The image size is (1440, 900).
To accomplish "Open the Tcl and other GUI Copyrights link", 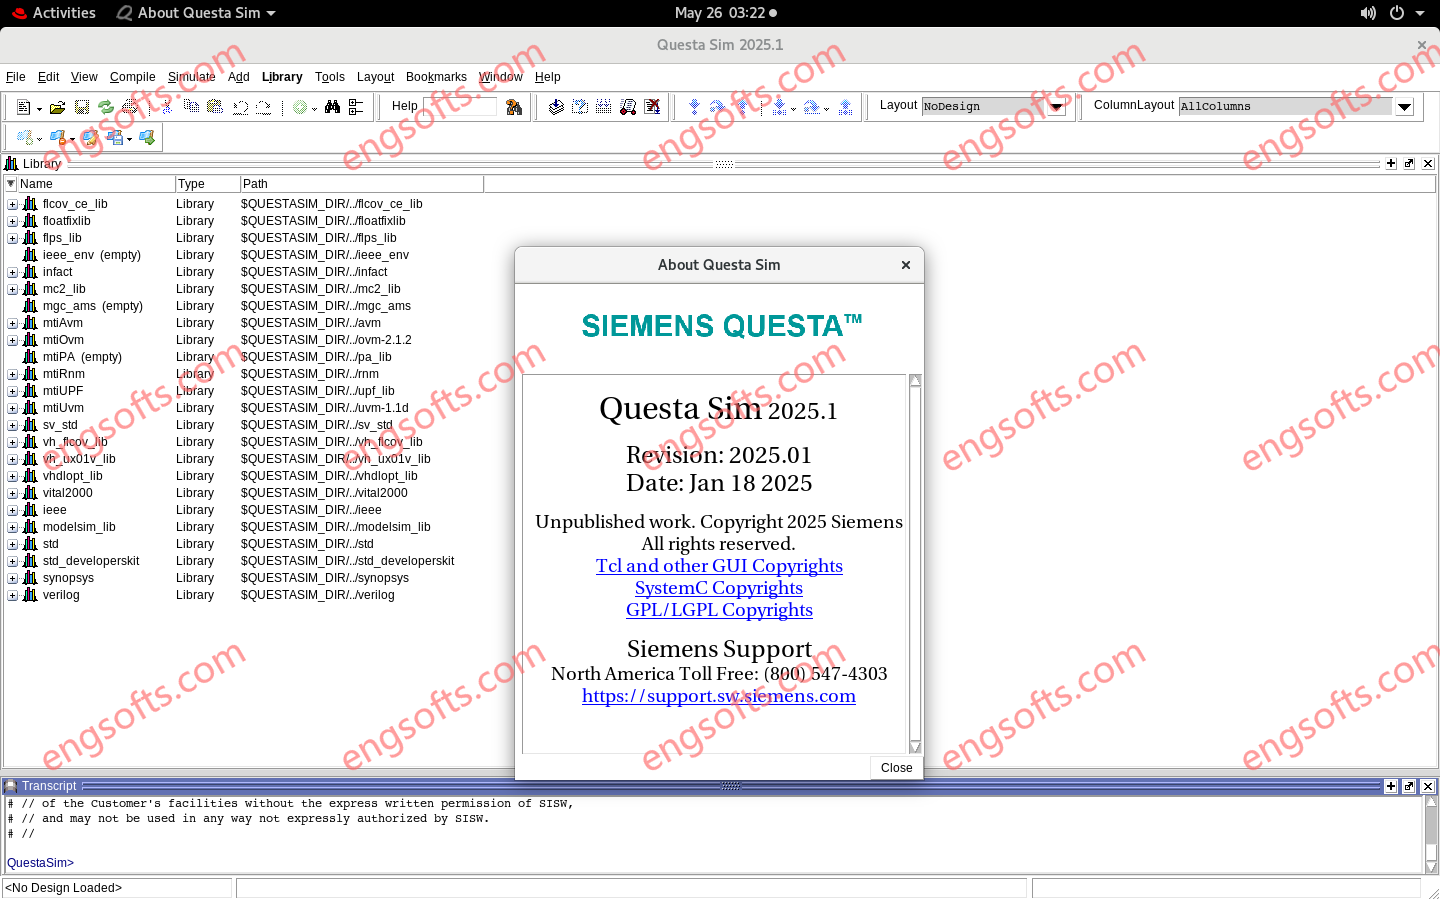I will (719, 566).
